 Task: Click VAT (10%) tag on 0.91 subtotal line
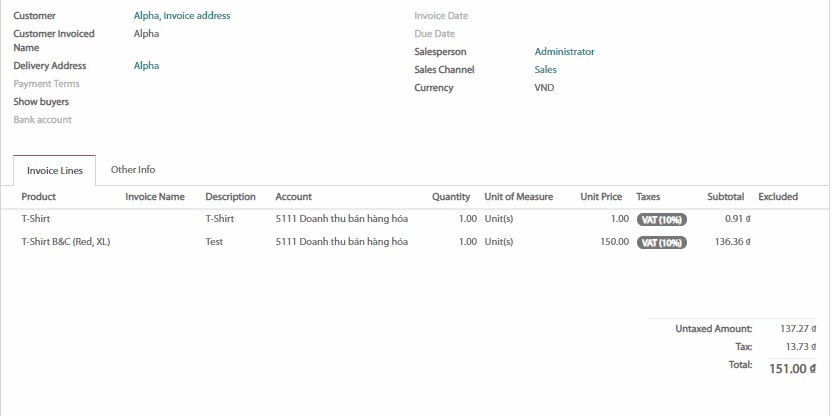(661, 218)
